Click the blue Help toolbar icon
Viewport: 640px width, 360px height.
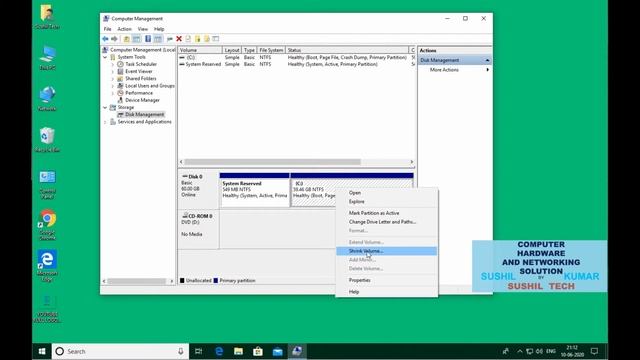coord(148,39)
